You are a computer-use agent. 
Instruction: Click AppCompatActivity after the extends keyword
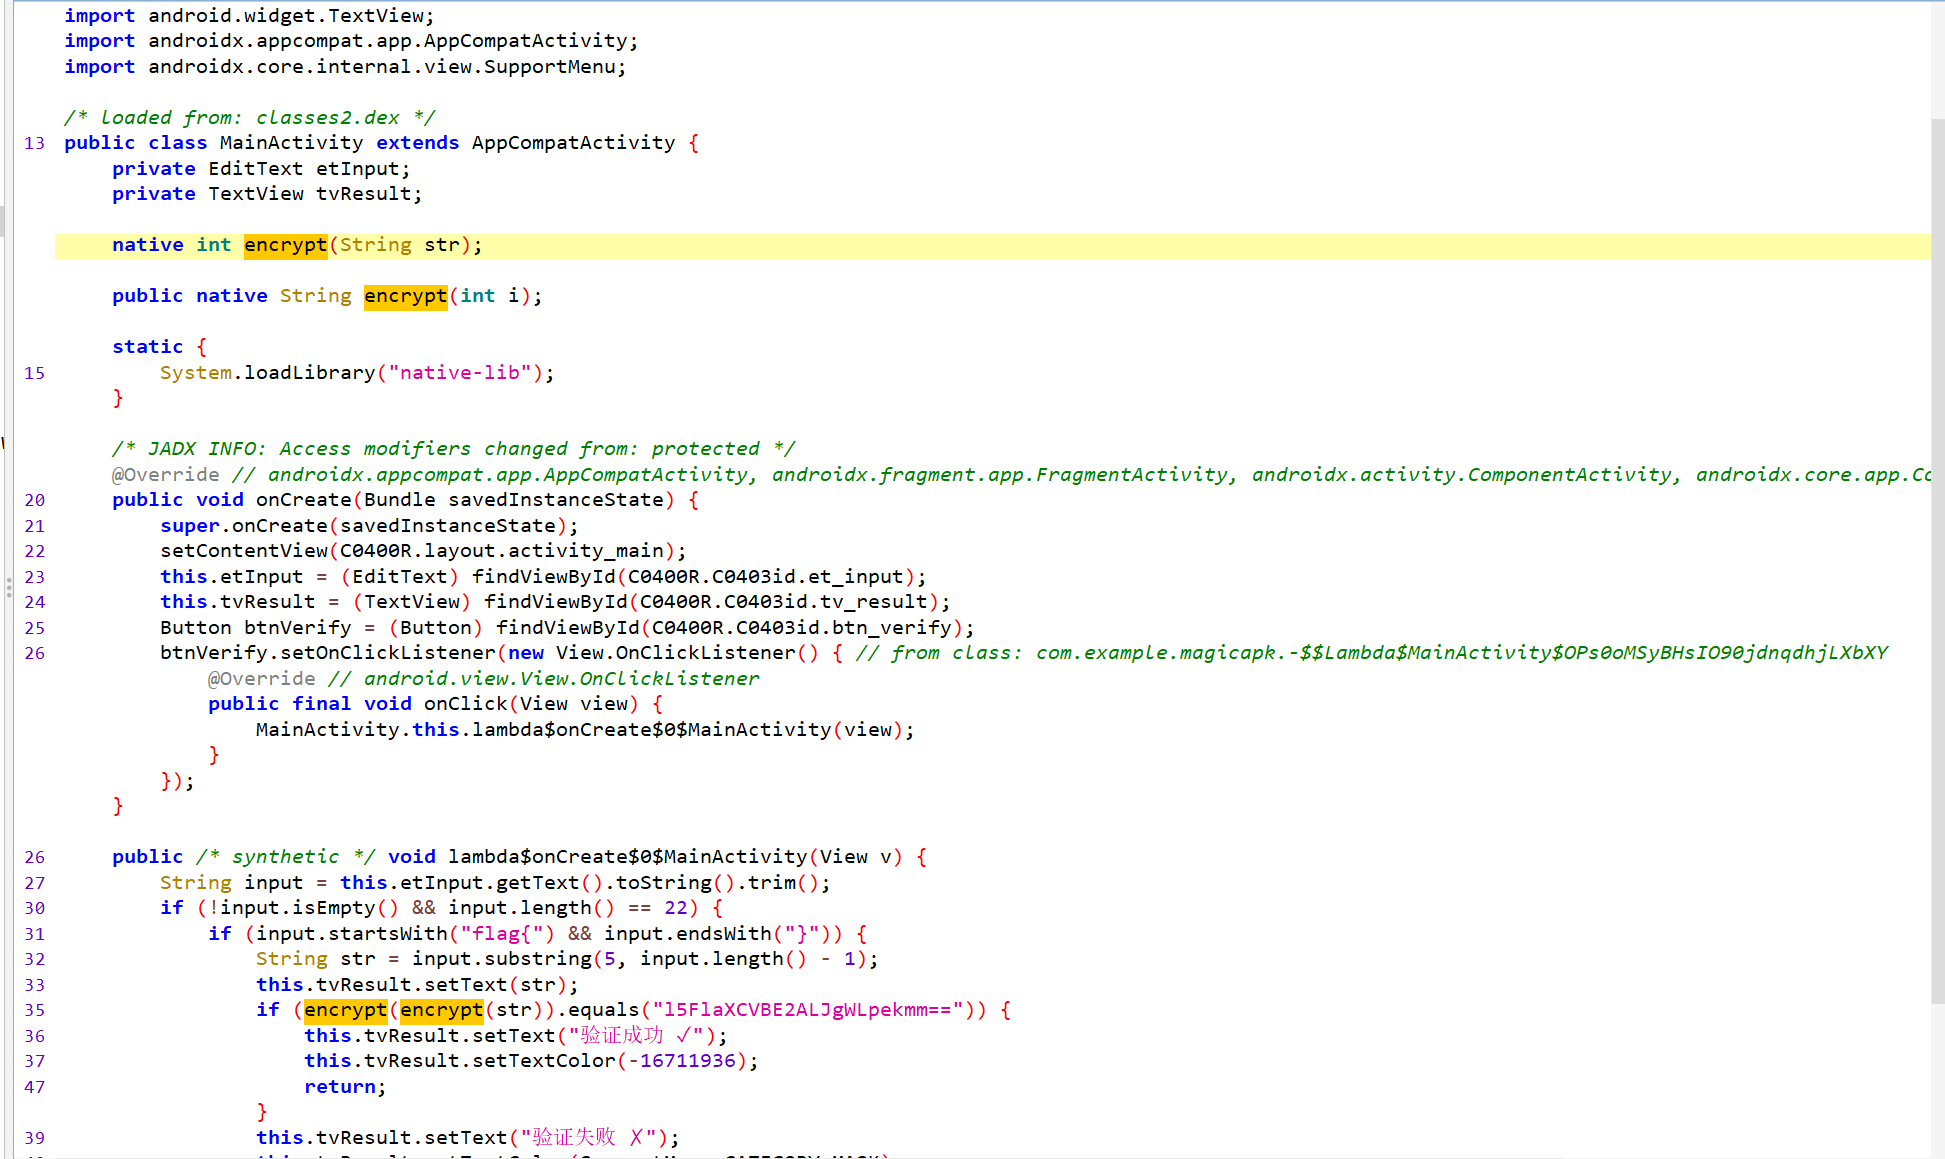pyautogui.click(x=574, y=143)
